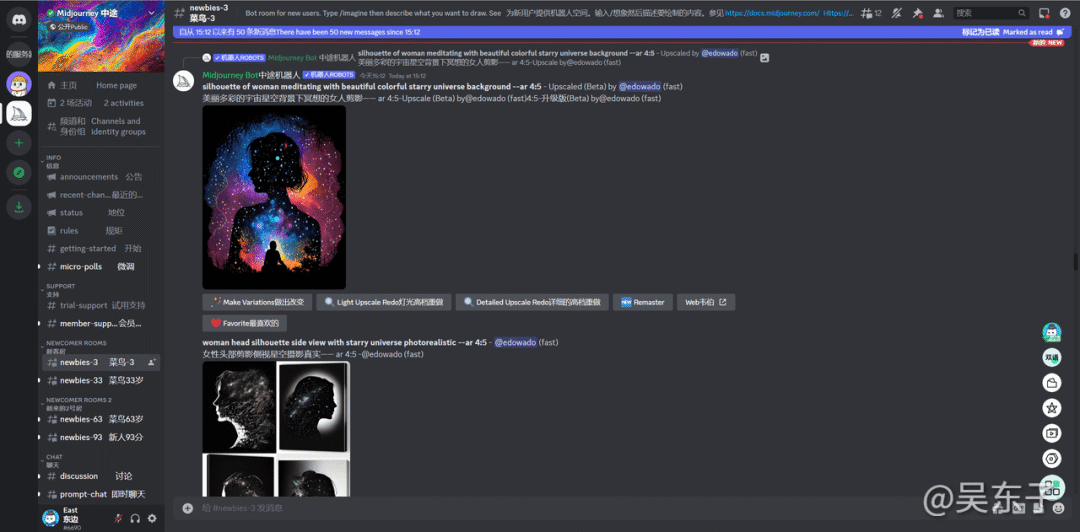
Task: Open user settings gear icon
Action: click(x=152, y=518)
